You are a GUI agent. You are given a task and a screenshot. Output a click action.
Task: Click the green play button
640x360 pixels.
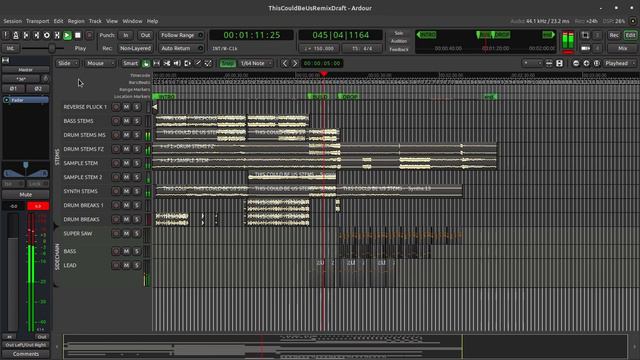(x=67, y=36)
